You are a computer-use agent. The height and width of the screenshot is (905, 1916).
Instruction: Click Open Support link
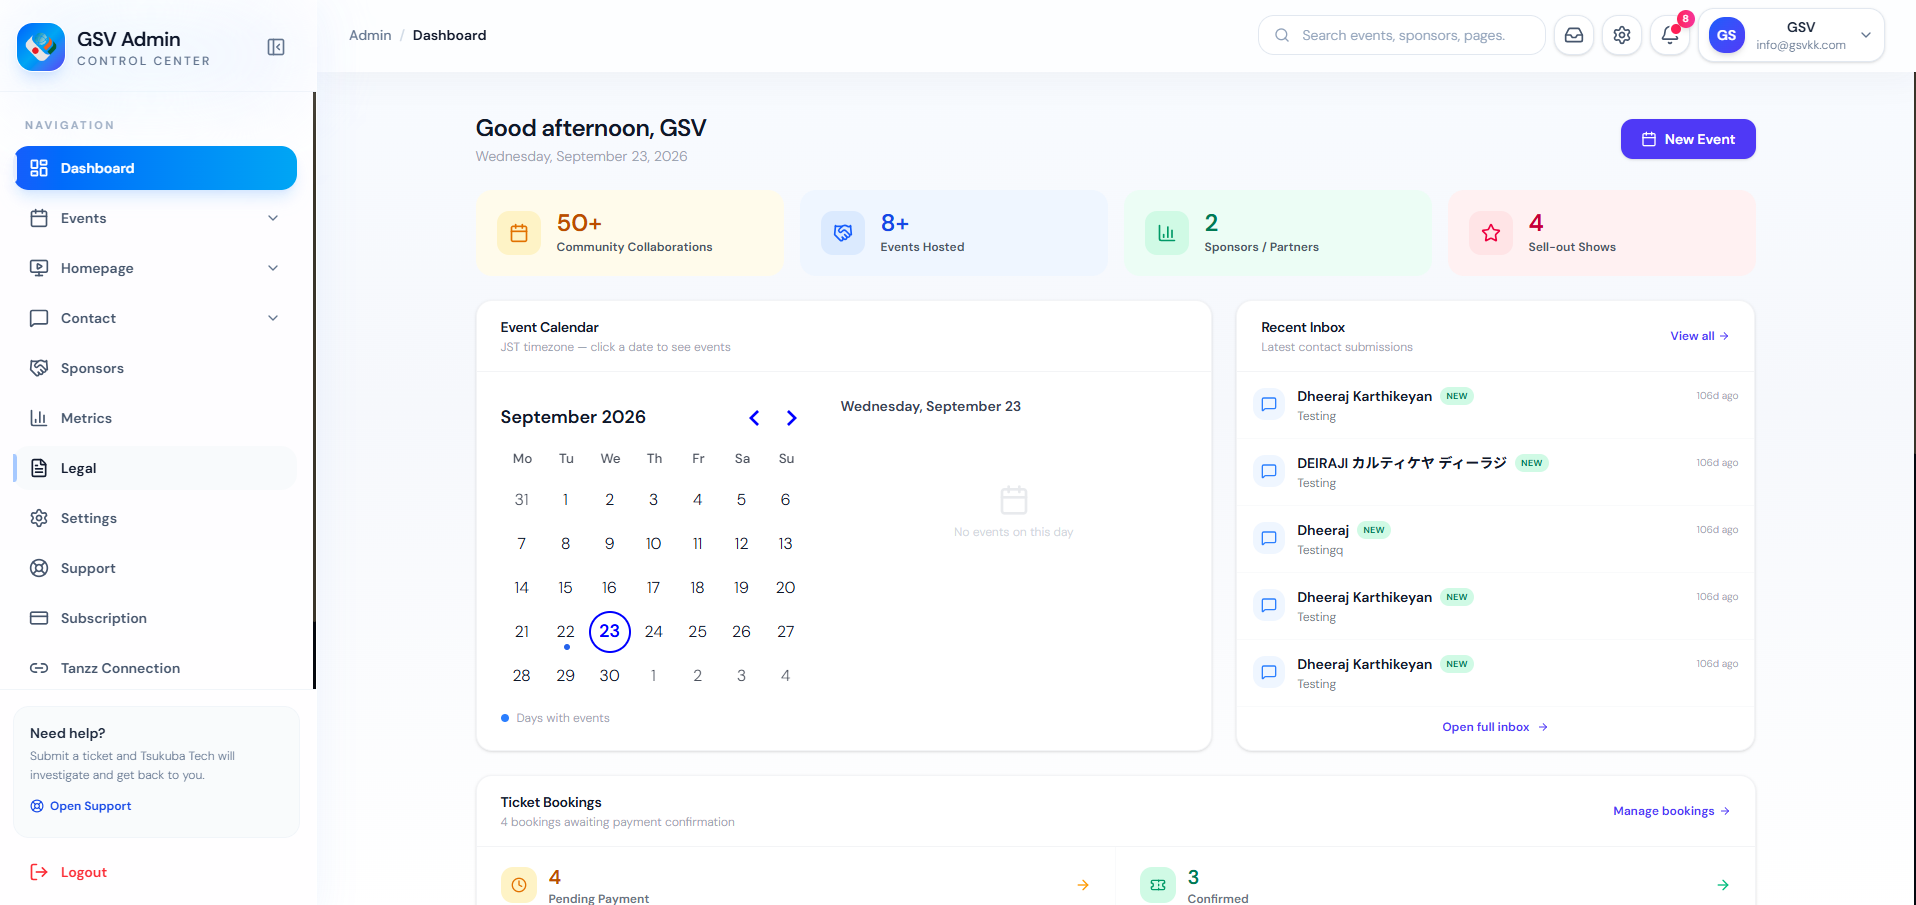81,806
